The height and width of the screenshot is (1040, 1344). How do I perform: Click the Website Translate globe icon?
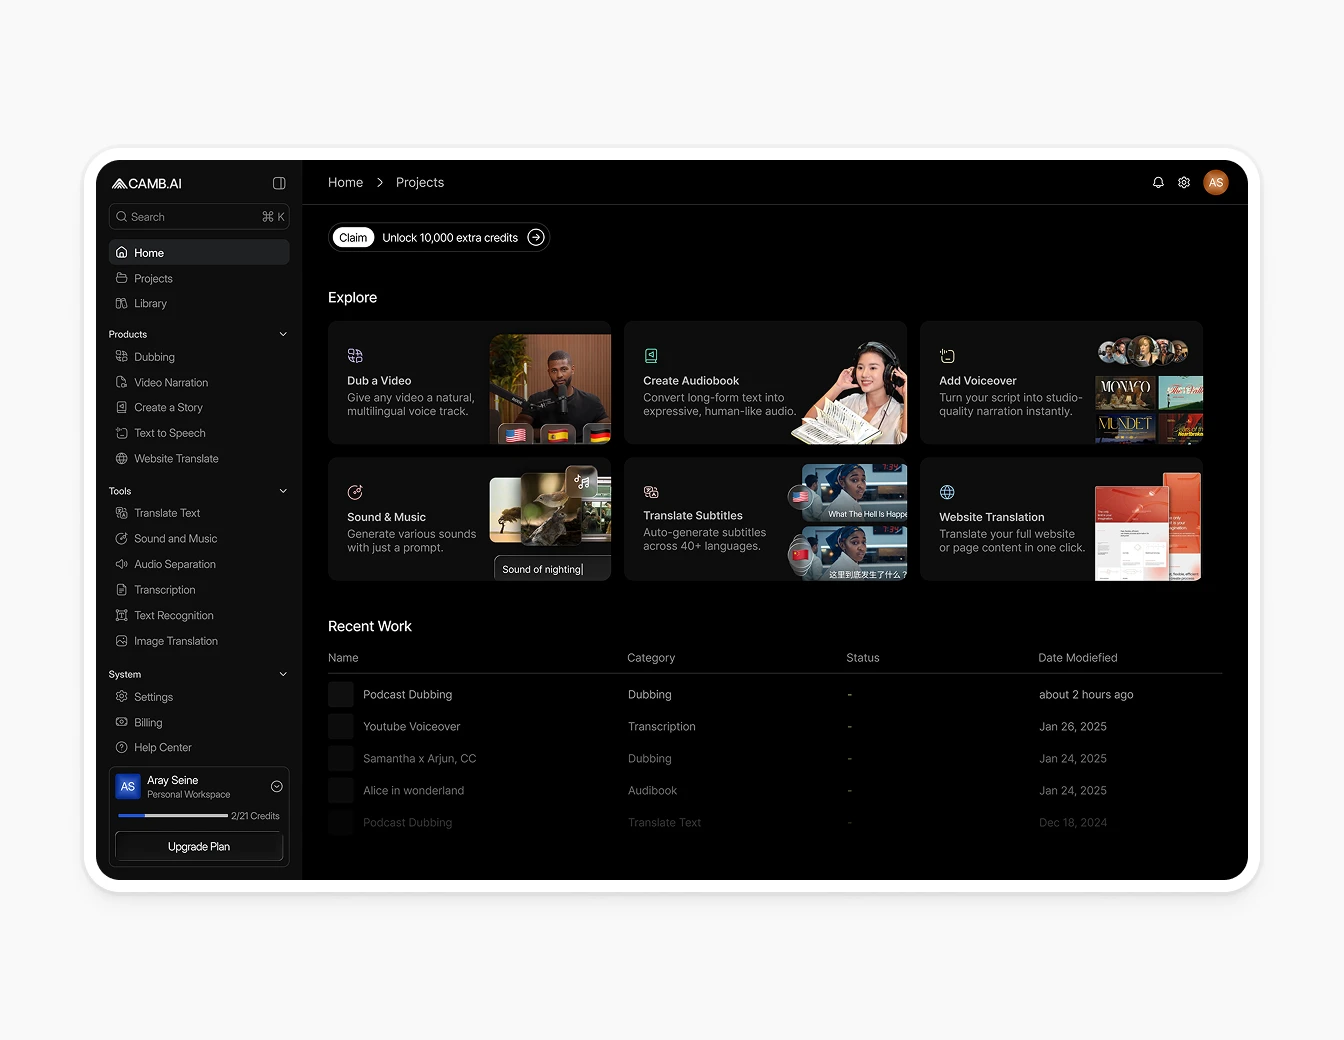[x=122, y=459]
